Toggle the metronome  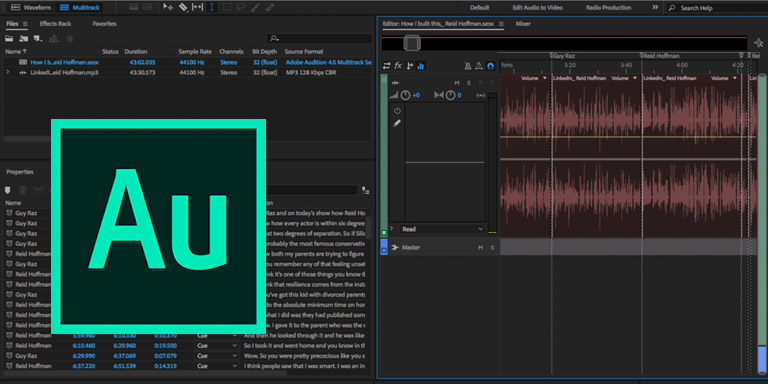point(467,66)
